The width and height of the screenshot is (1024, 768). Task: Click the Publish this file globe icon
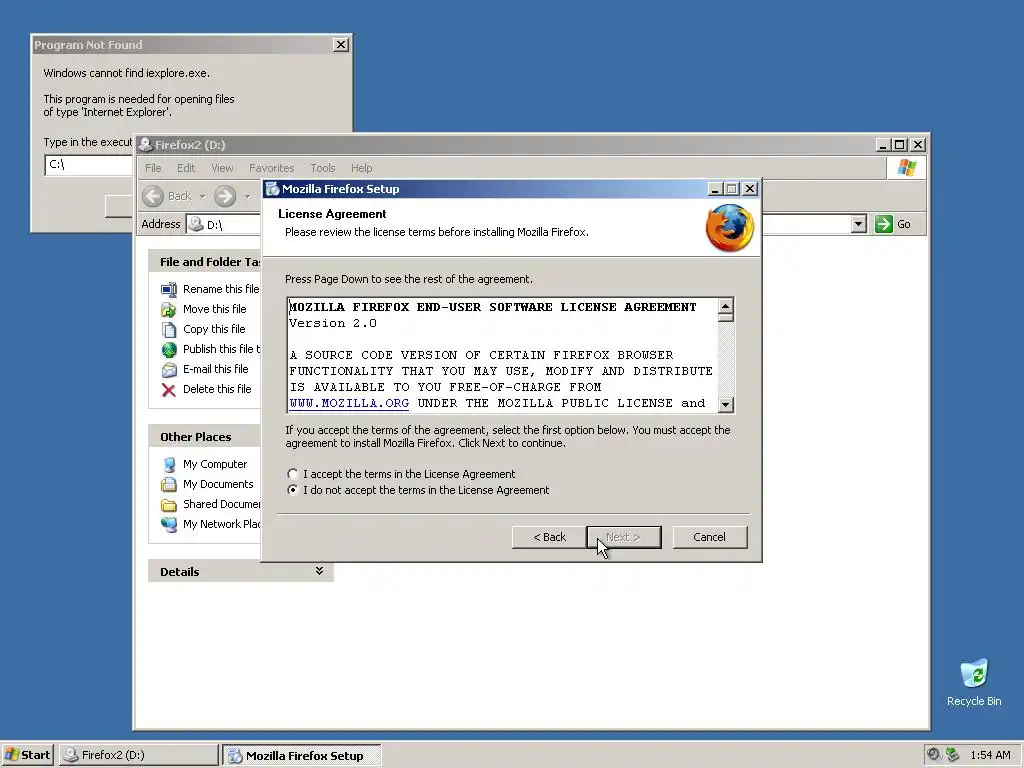[x=168, y=350]
